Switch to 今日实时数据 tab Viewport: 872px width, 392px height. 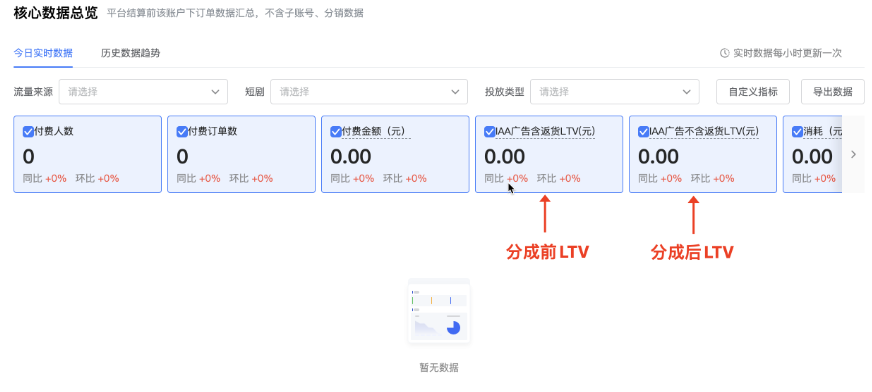(43, 53)
